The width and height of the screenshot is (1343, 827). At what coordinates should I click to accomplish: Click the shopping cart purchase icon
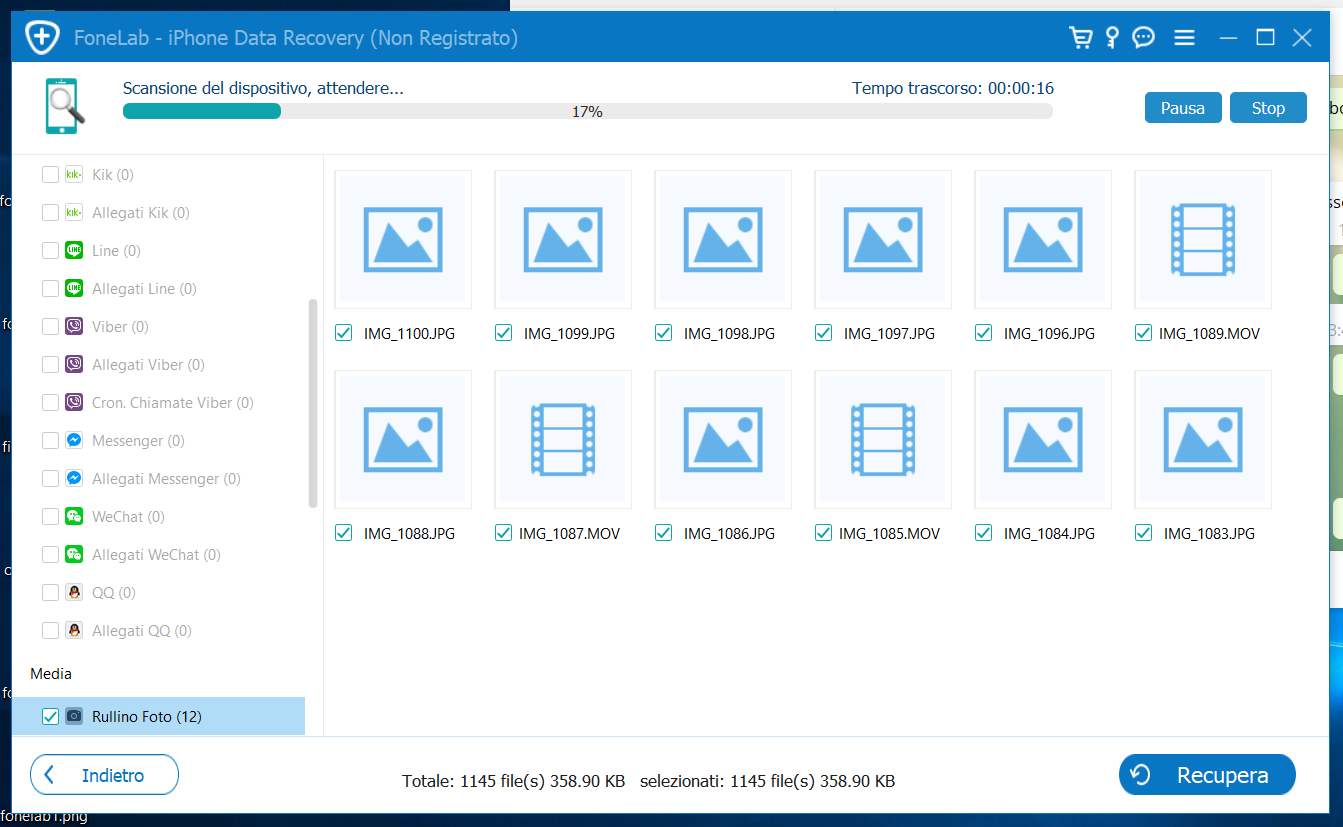coord(1080,38)
